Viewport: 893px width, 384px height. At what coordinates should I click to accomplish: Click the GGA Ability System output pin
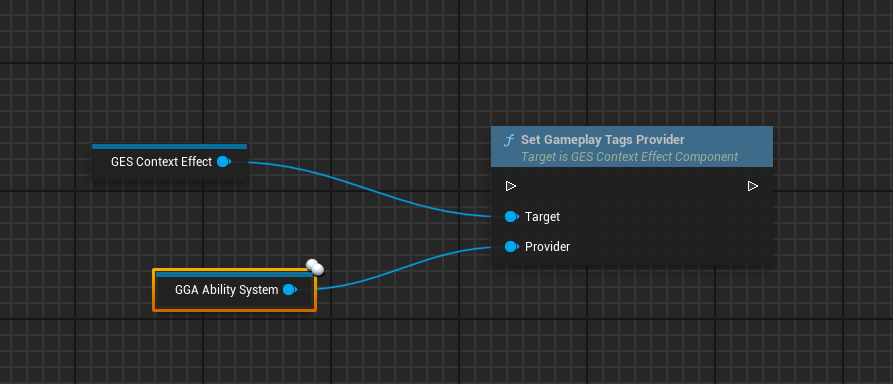pos(290,290)
